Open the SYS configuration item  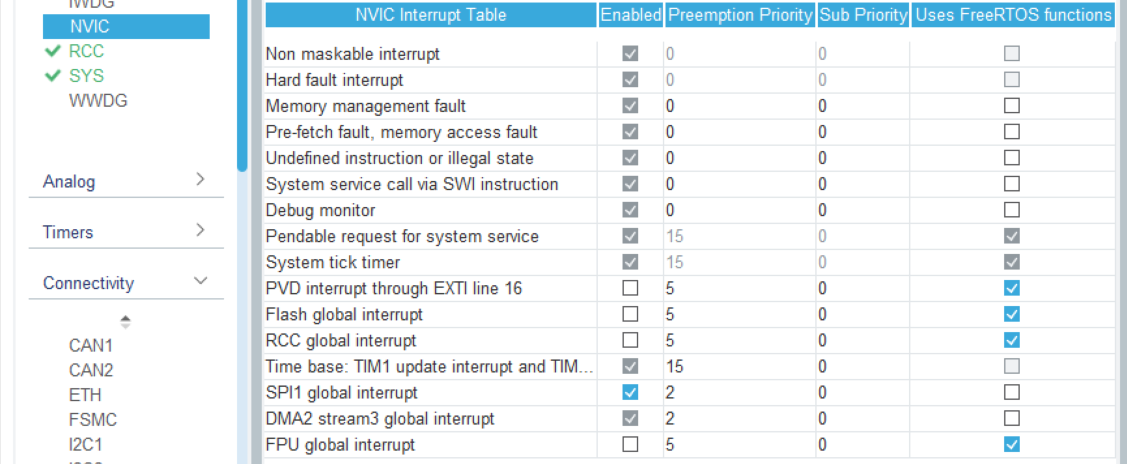(x=86, y=76)
